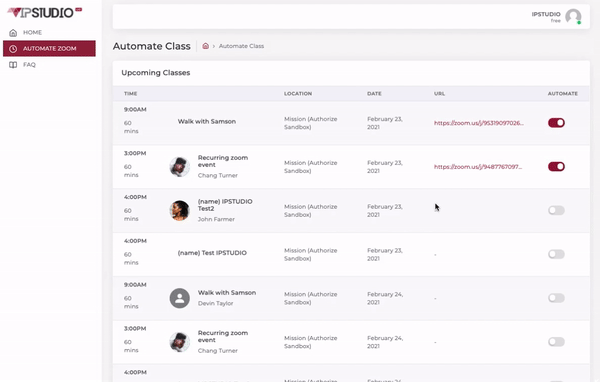Click the URL column header

439,93
